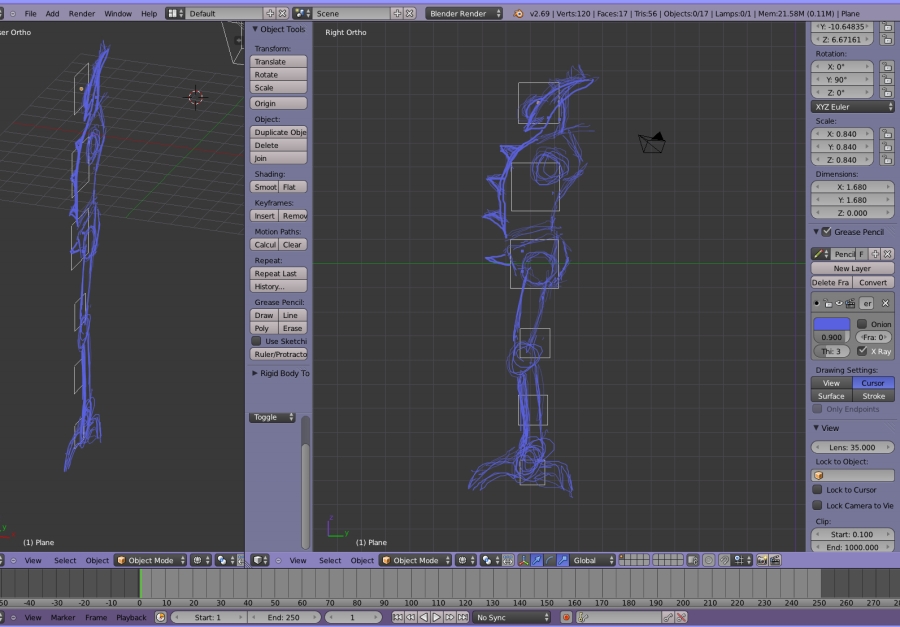Click the blue grease pencil color swatch
This screenshot has height=627, width=900.
pyautogui.click(x=831, y=324)
